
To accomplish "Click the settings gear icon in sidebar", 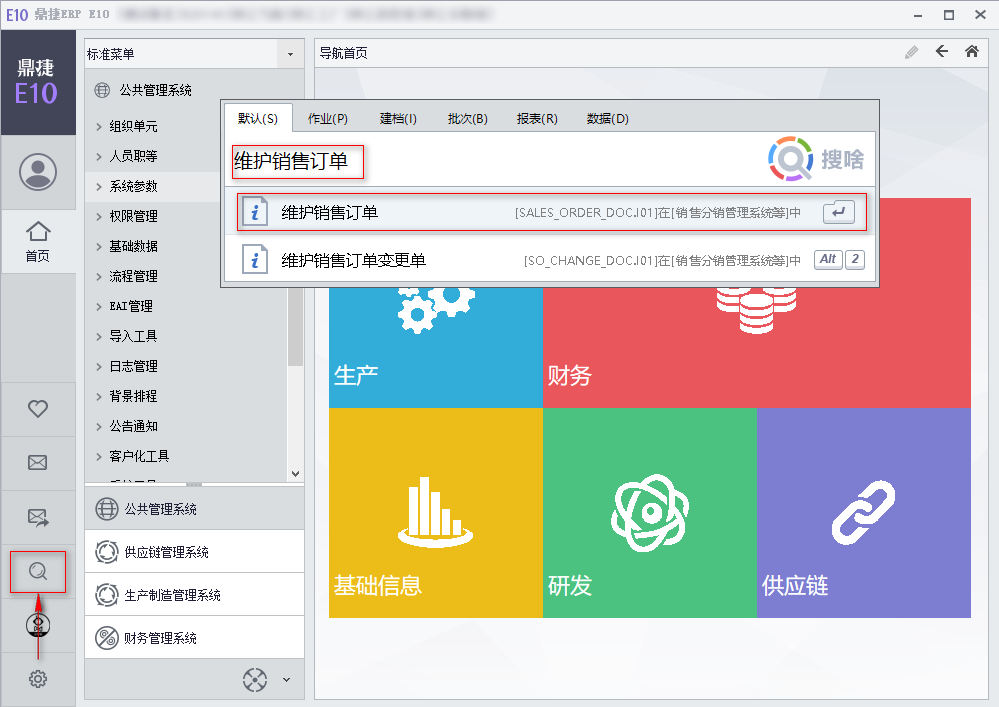I will point(38,679).
